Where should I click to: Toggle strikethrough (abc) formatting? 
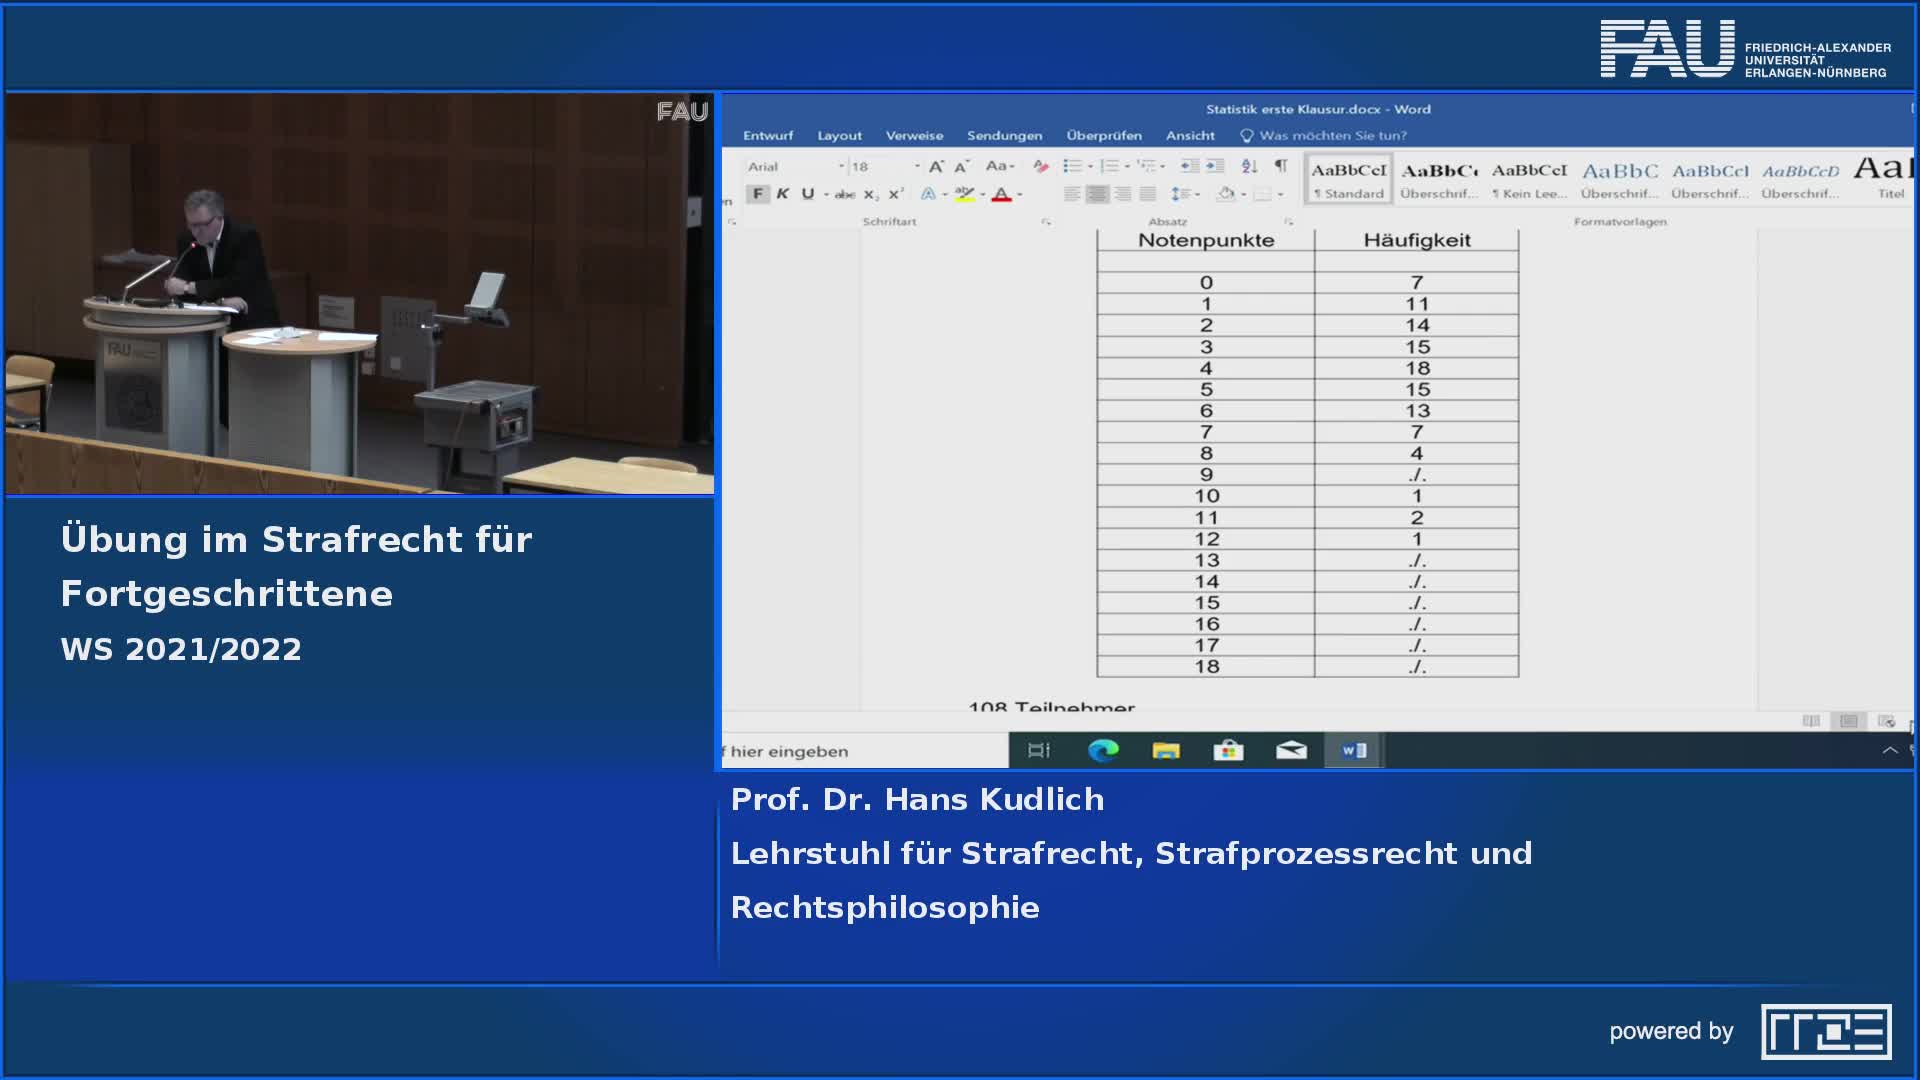(845, 194)
